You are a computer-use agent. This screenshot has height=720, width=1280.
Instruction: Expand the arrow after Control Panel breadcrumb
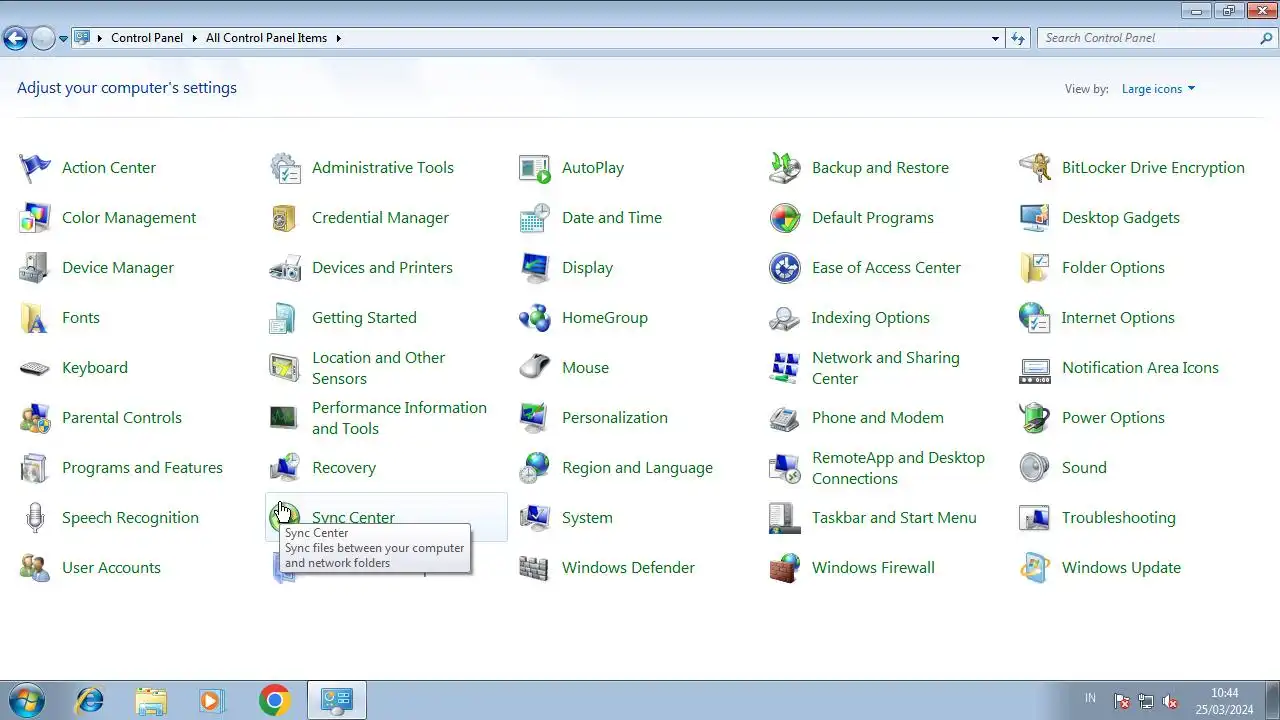[194, 38]
